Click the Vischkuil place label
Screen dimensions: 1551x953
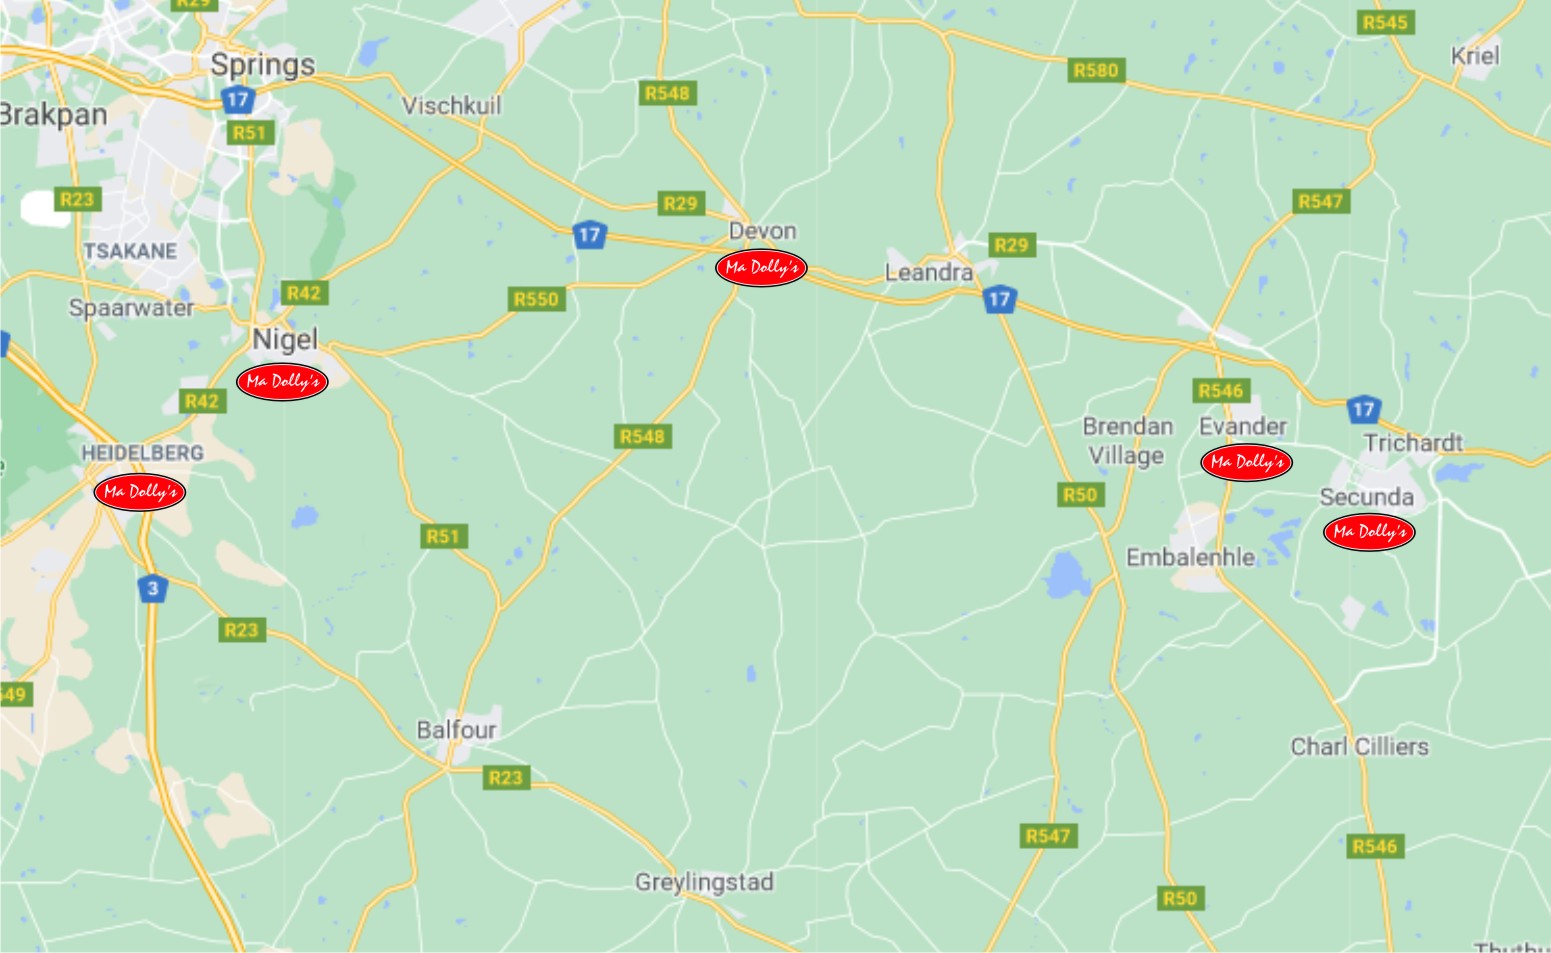tap(451, 105)
